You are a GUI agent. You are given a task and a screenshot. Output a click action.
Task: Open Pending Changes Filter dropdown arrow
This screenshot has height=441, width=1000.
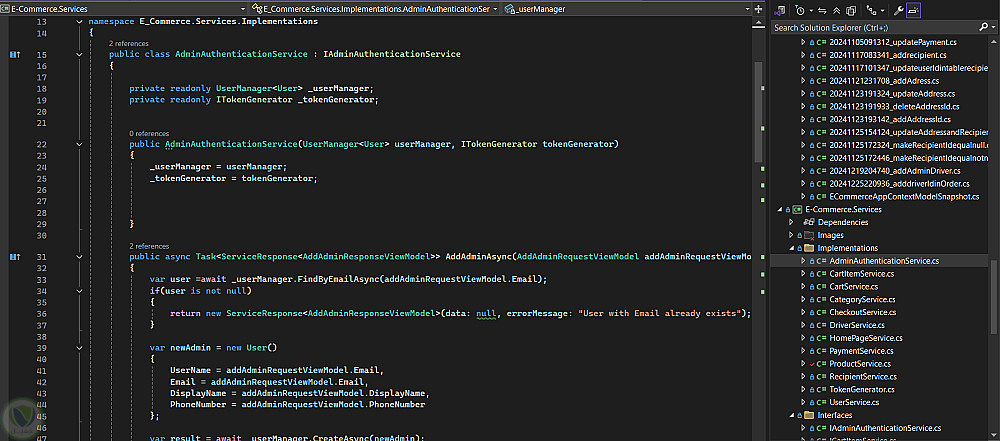coord(811,11)
